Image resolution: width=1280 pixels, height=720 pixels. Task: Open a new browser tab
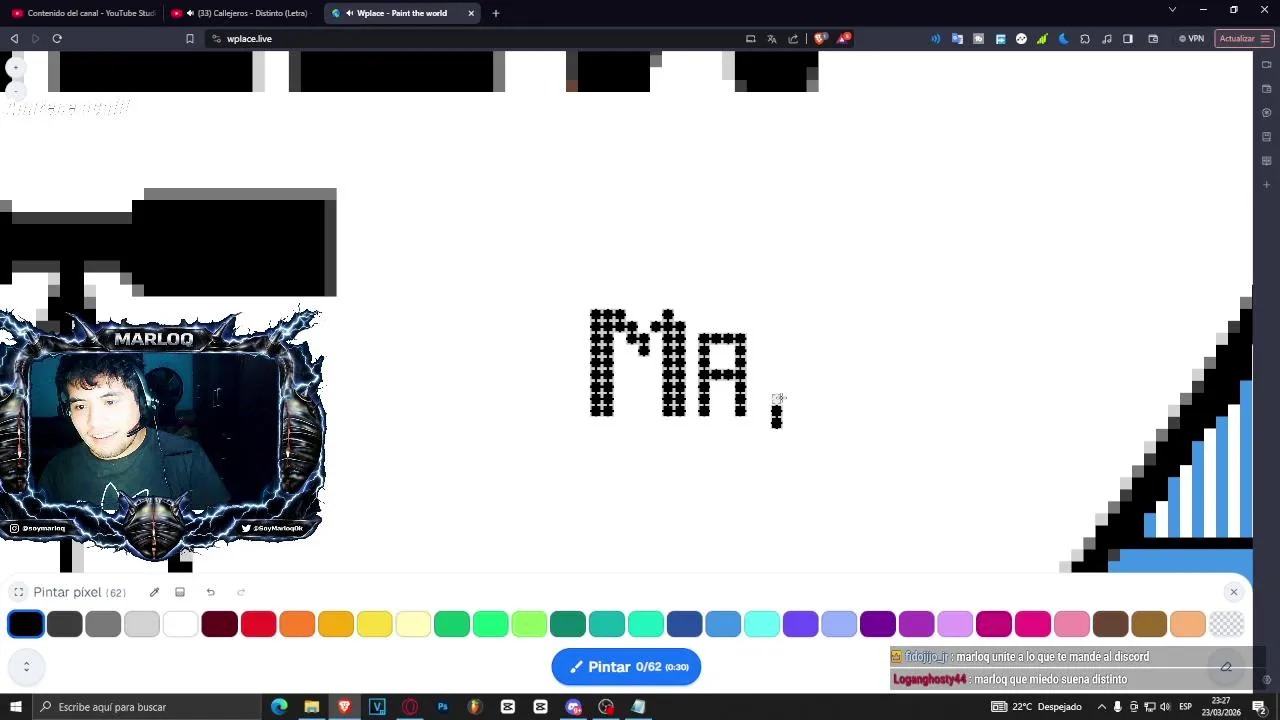pos(496,13)
